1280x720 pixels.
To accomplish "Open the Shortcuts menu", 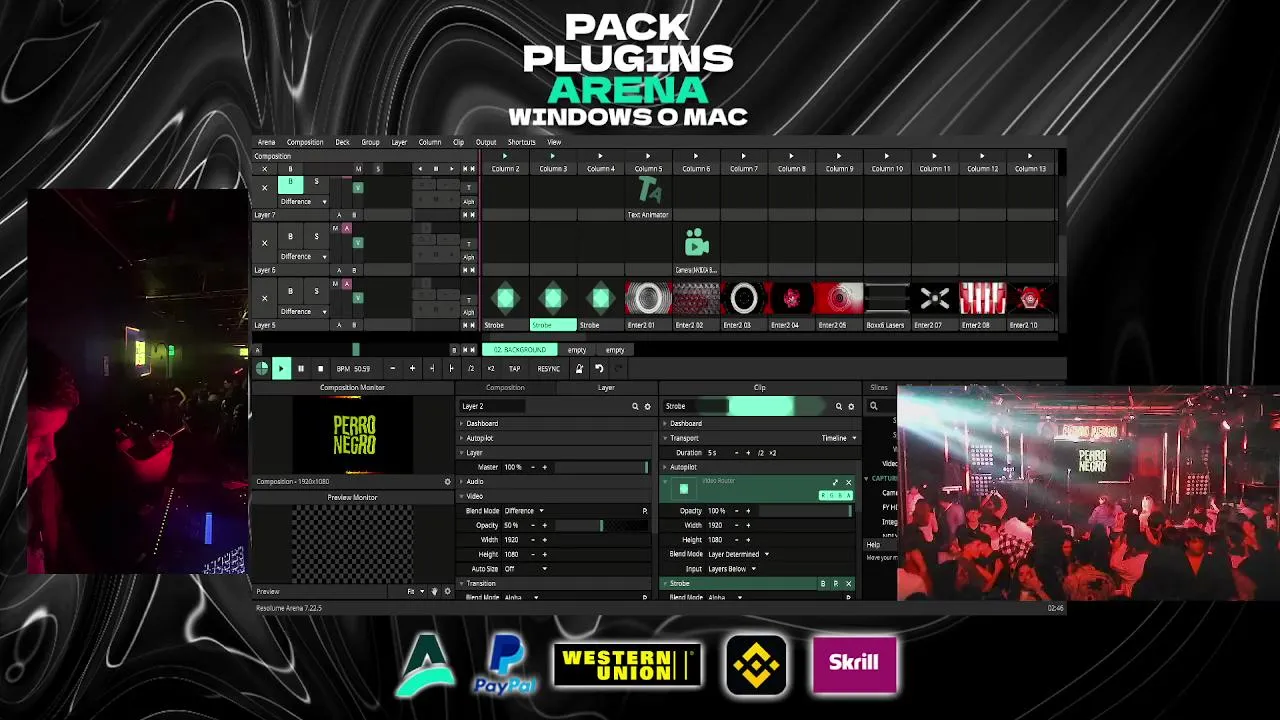I will click(x=521, y=142).
